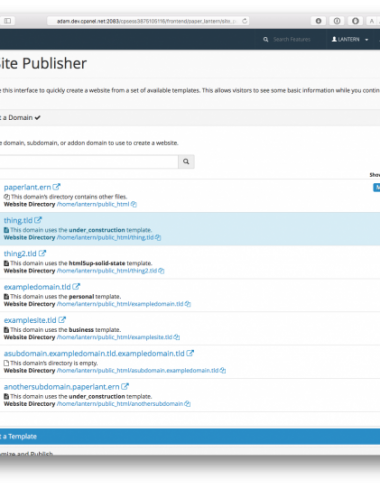Expand the Select a Template section bar
The image size is (380, 488).
coord(190,436)
